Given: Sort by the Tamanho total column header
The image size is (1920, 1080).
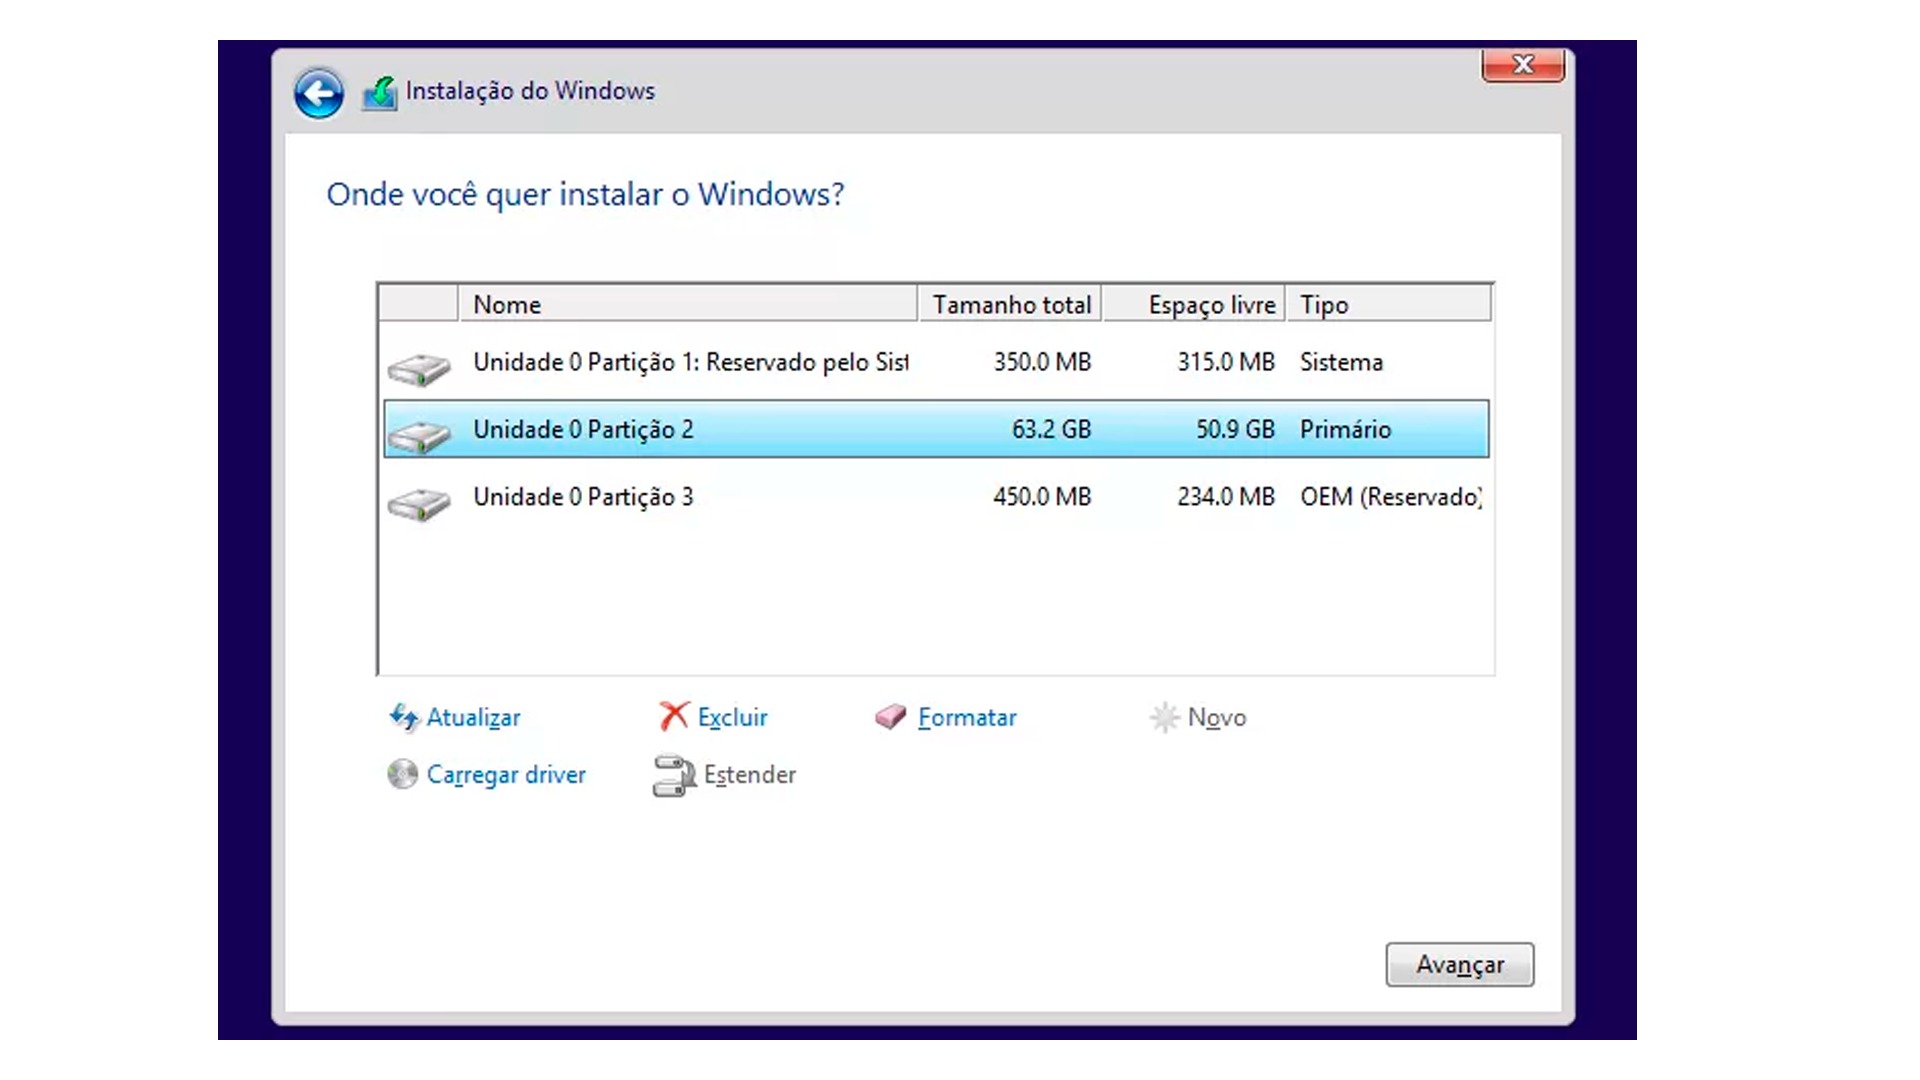Looking at the screenshot, I should 1009,304.
